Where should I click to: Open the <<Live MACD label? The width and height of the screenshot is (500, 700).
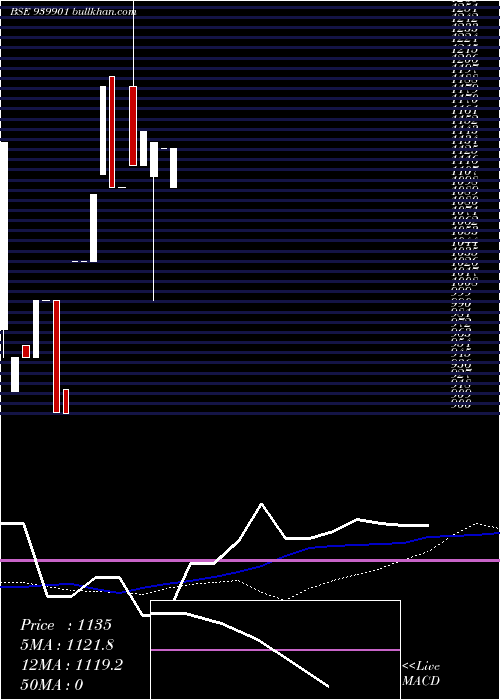point(421,673)
